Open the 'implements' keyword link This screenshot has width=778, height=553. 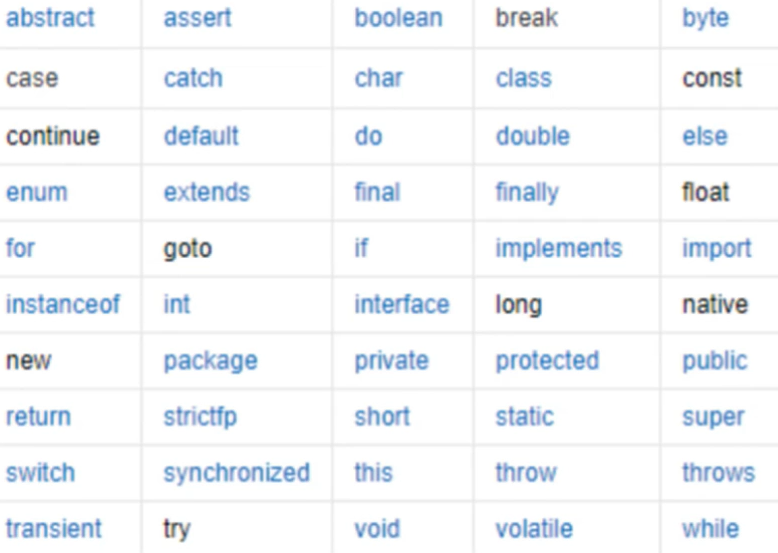point(559,249)
